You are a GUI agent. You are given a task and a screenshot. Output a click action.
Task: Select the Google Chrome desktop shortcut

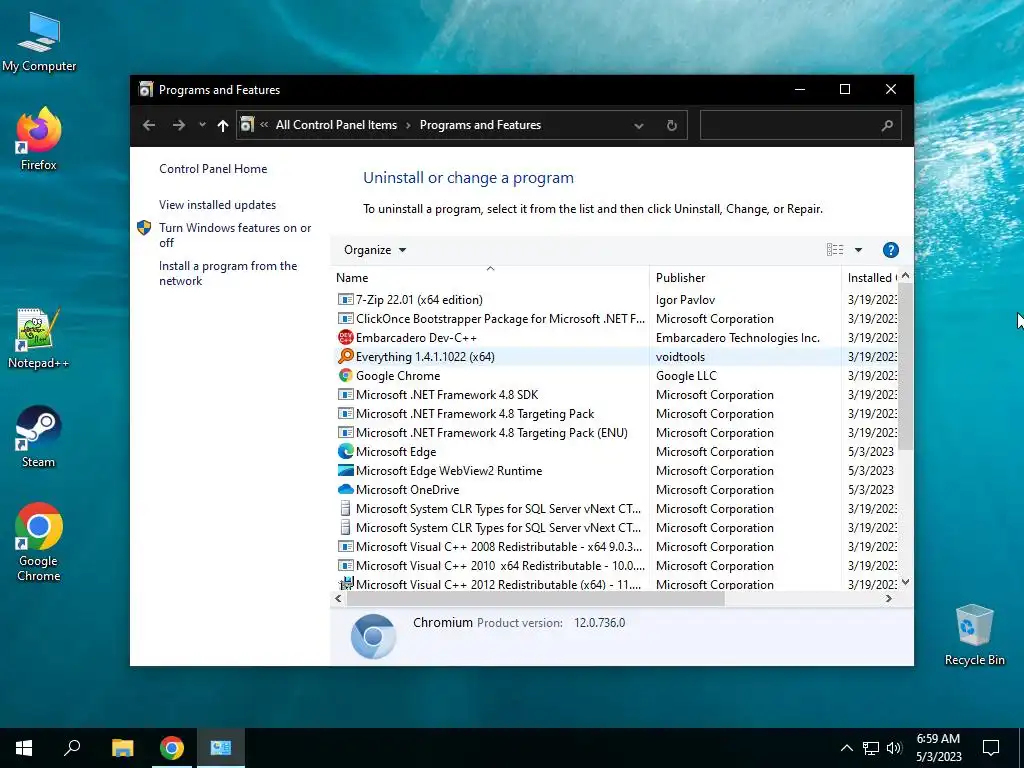39,542
